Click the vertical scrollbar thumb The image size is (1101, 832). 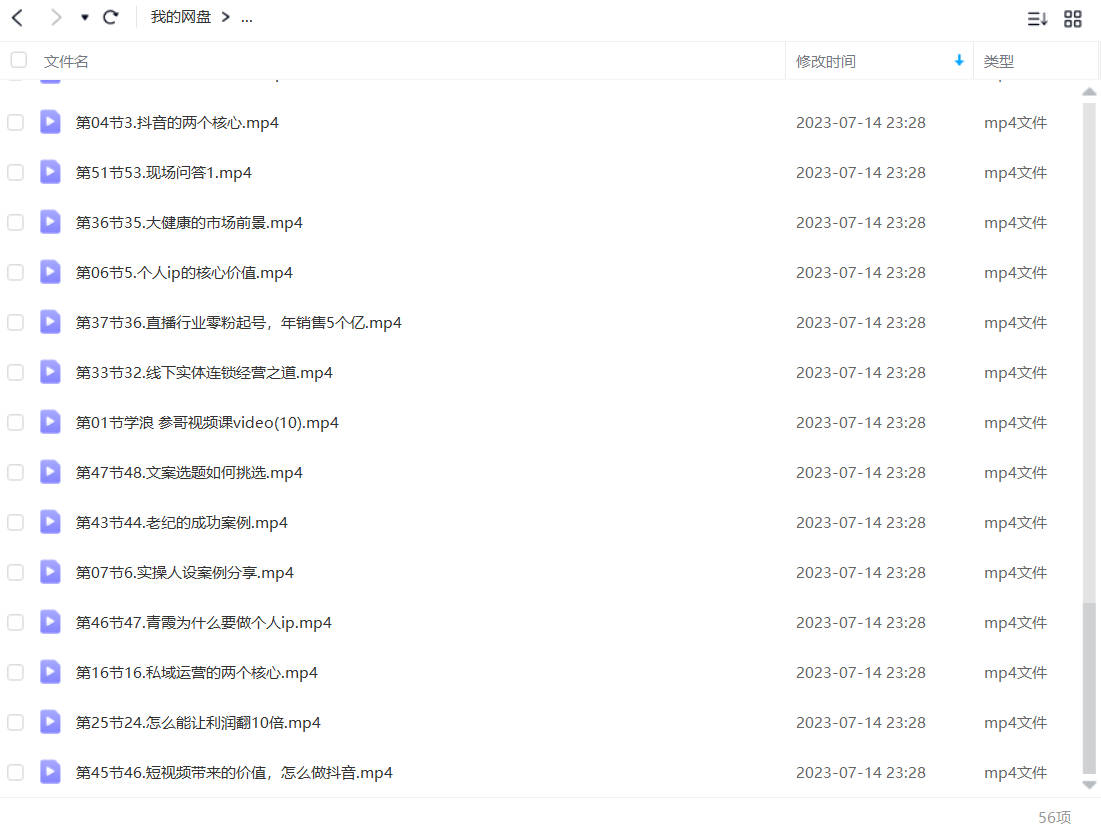coord(1089,687)
